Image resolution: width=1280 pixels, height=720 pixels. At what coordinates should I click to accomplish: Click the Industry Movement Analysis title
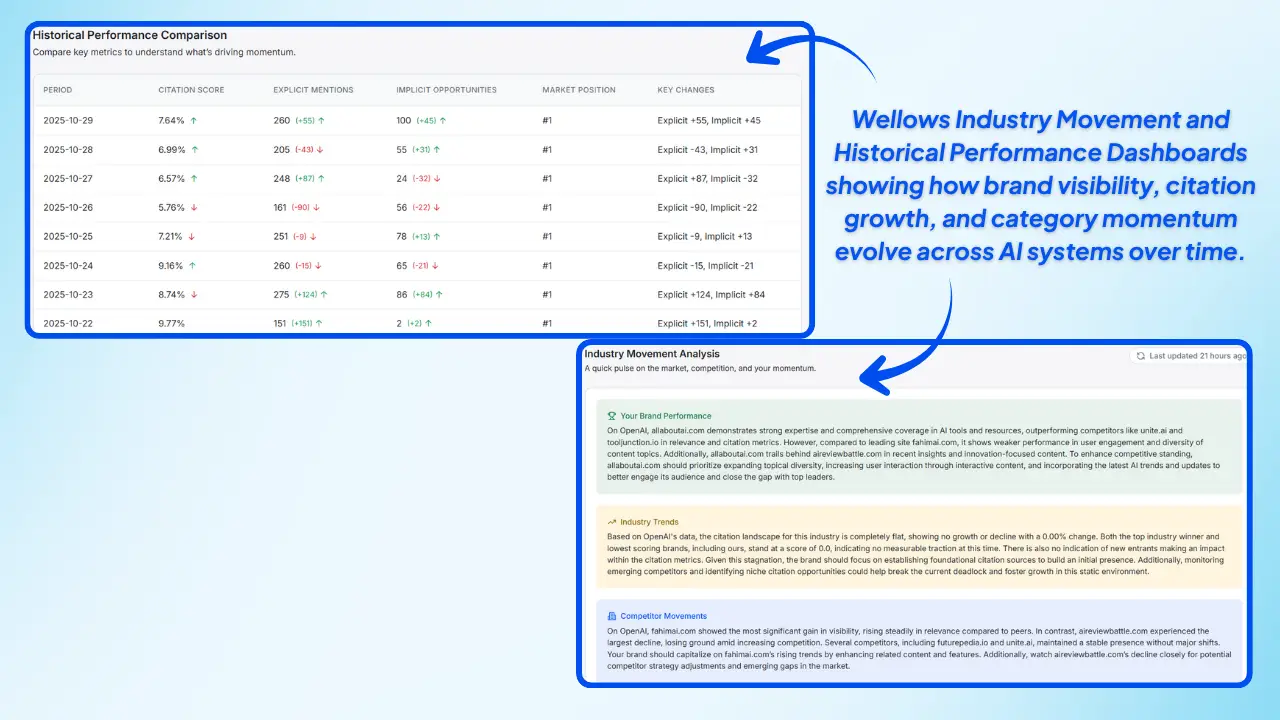[x=652, y=353]
